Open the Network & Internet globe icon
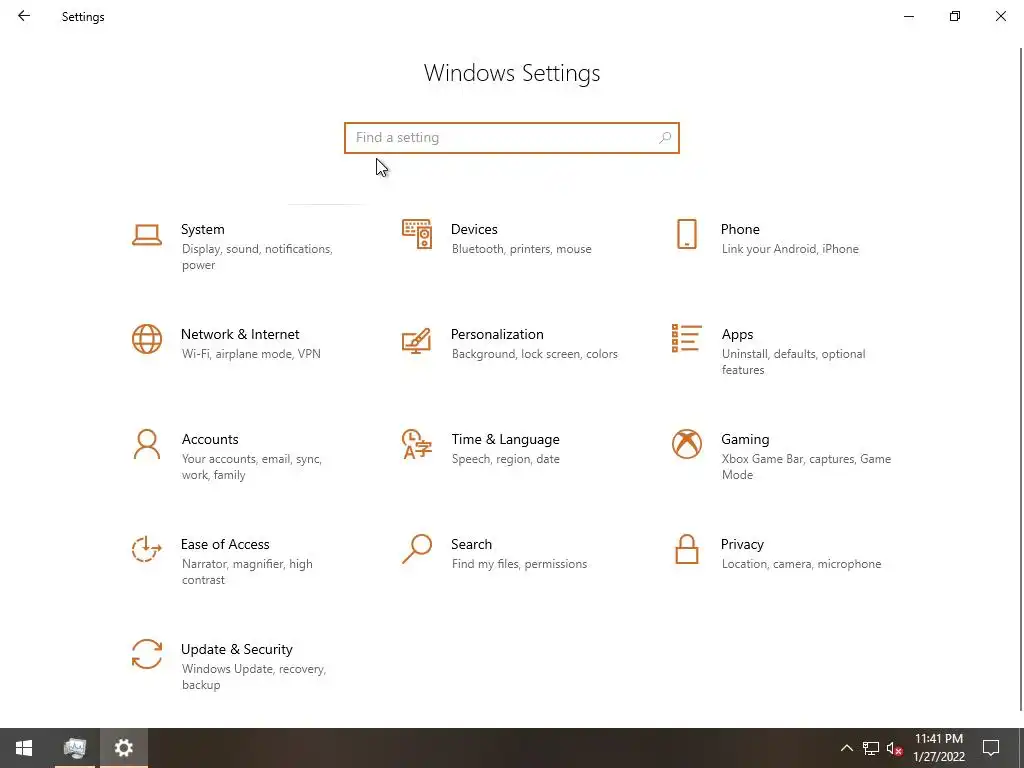The width and height of the screenshot is (1024, 768). [147, 339]
